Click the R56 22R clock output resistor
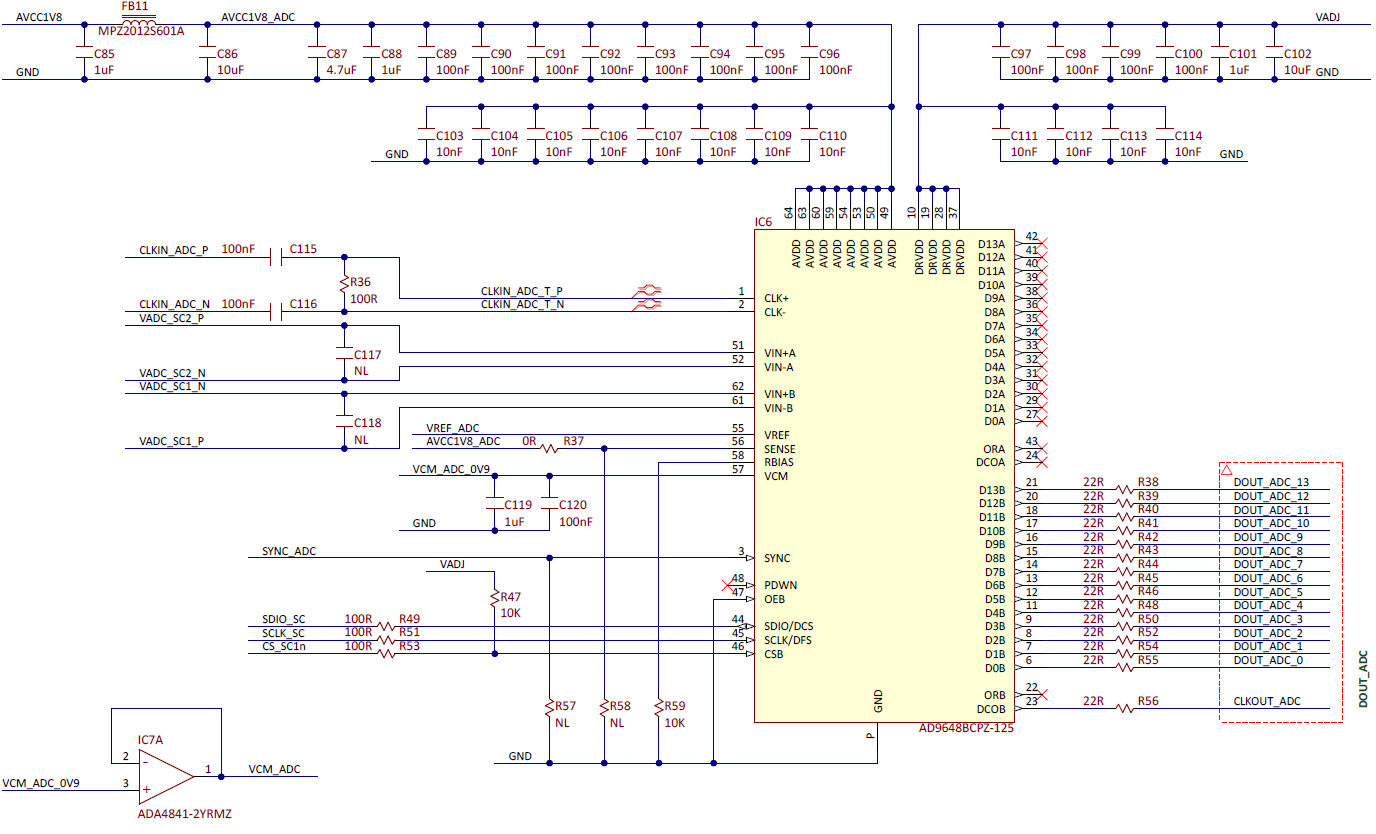Screen dimensions: 1376x834 click(1125, 709)
